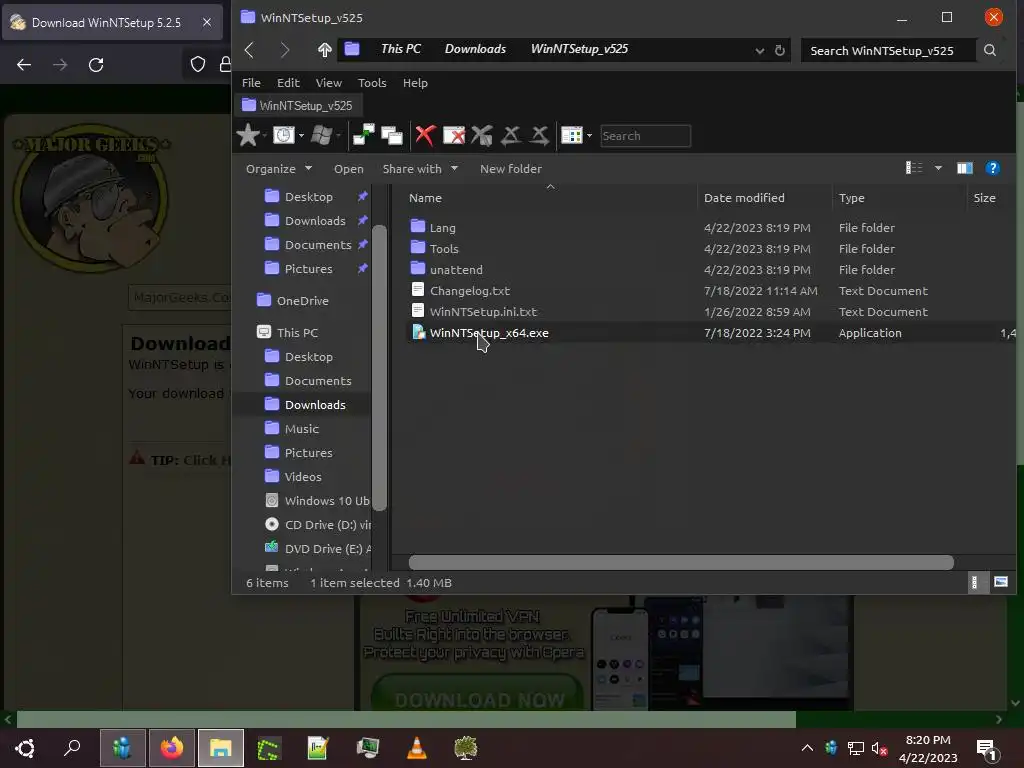Click the Open command button

pos(348,168)
